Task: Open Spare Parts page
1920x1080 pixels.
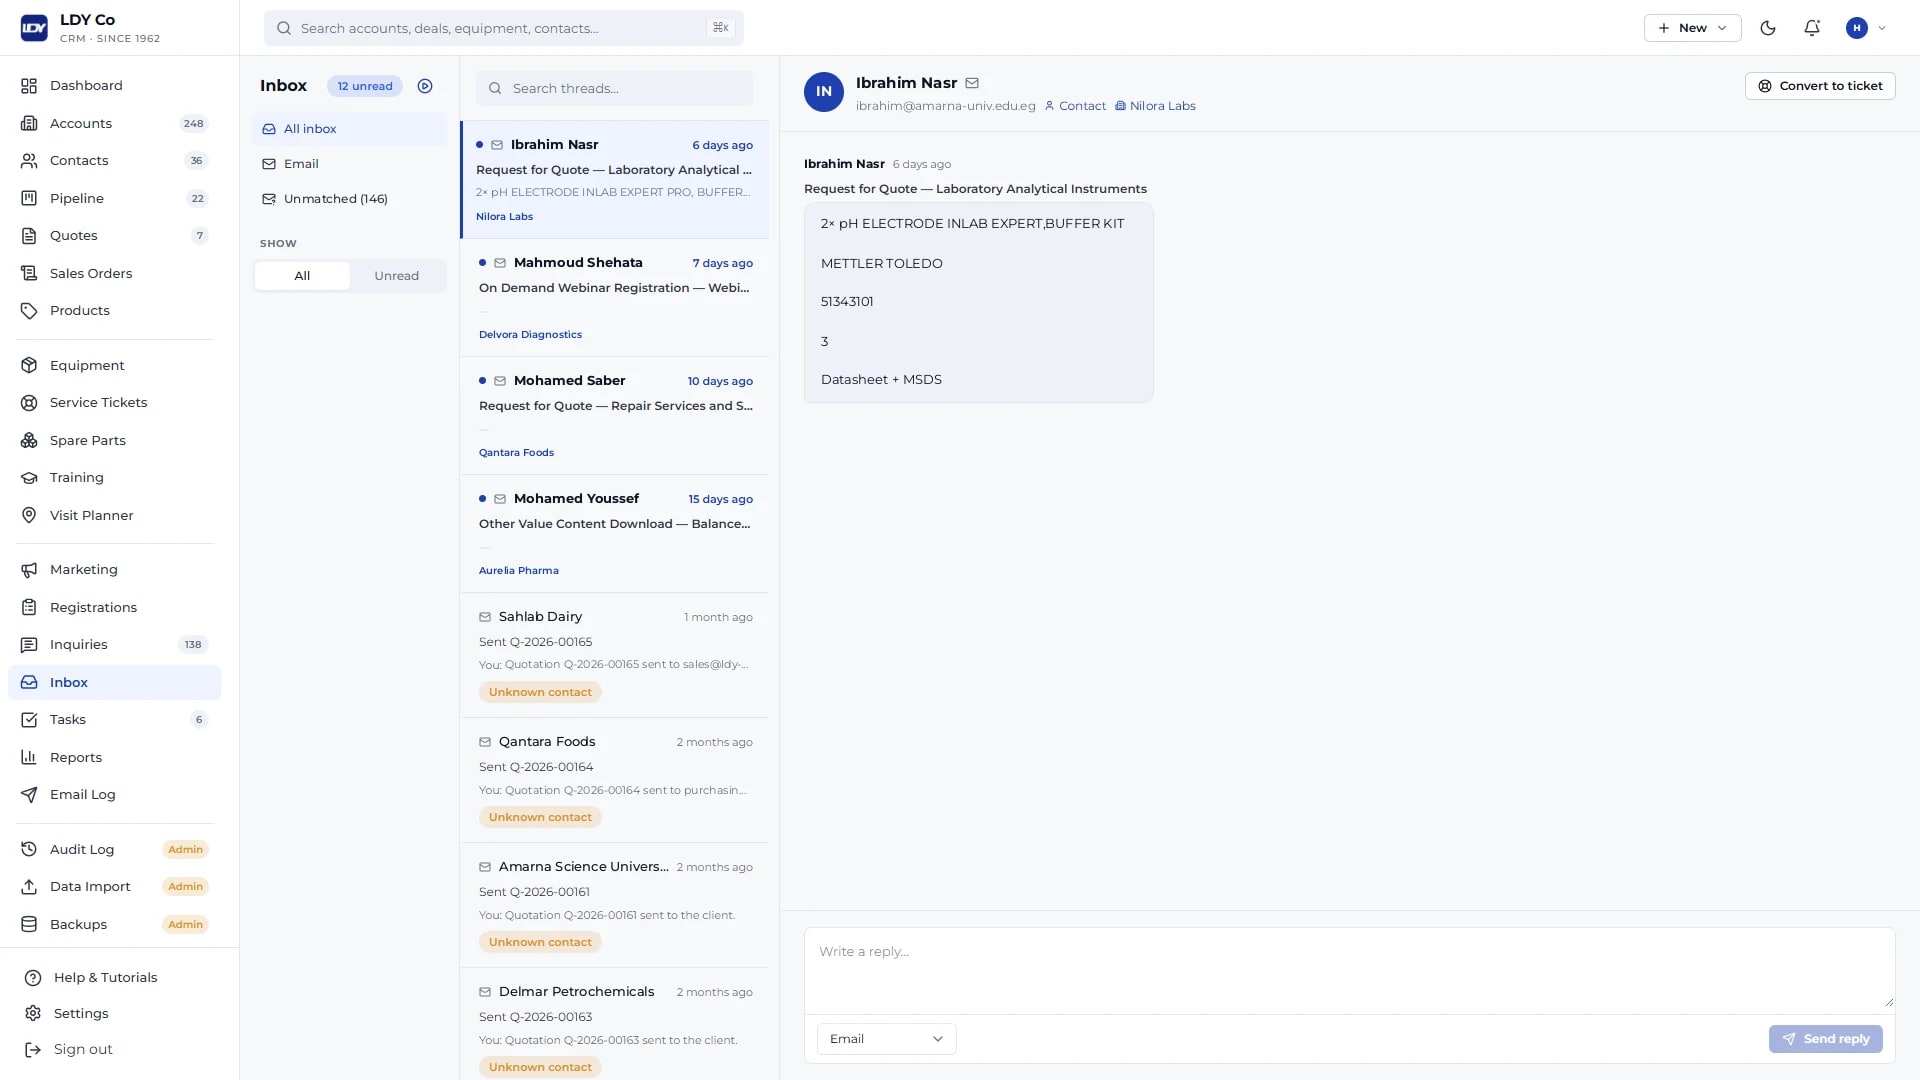Action: coord(114,441)
